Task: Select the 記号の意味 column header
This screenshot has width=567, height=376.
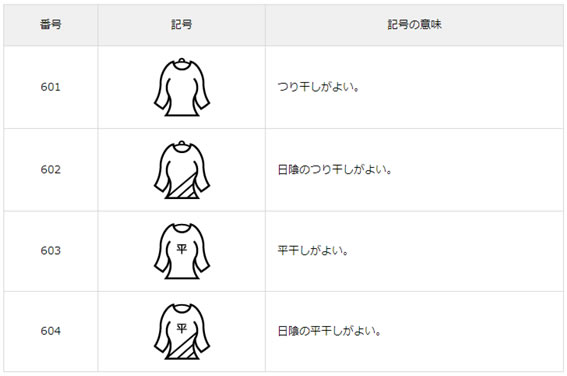Action: click(414, 25)
